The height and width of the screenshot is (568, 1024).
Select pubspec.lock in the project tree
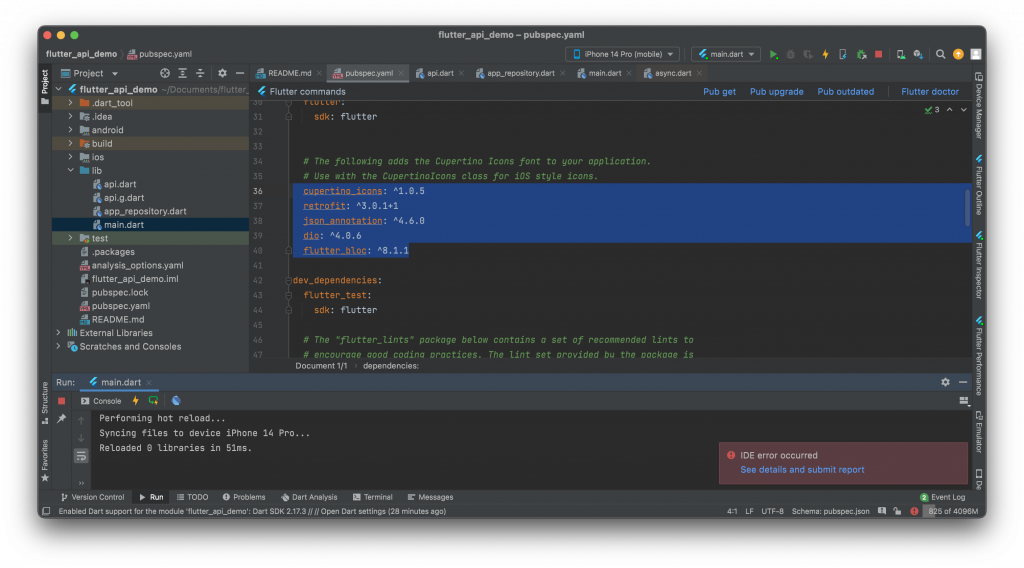pos(120,292)
